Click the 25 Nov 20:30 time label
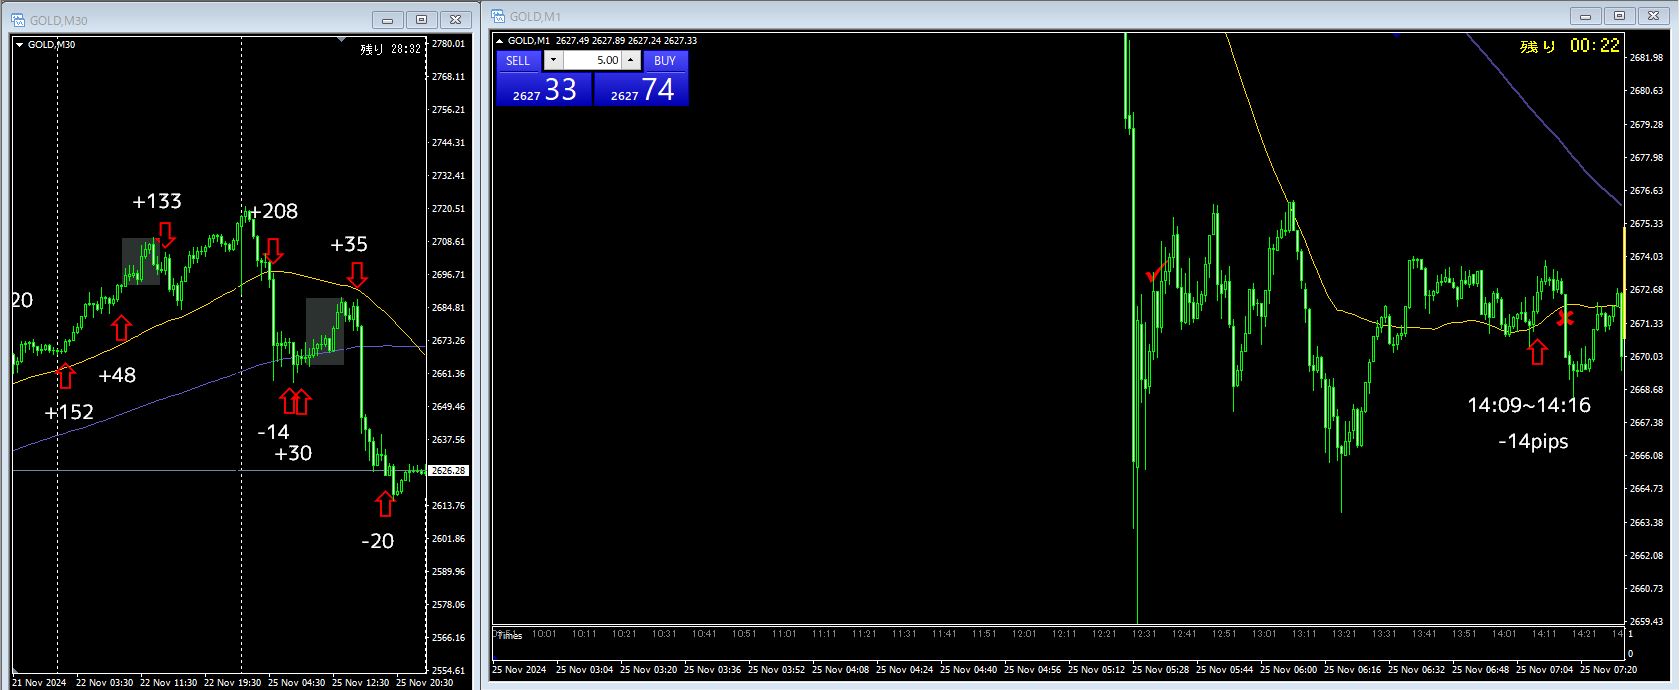Screen dimensions: 1680x690 [425, 683]
